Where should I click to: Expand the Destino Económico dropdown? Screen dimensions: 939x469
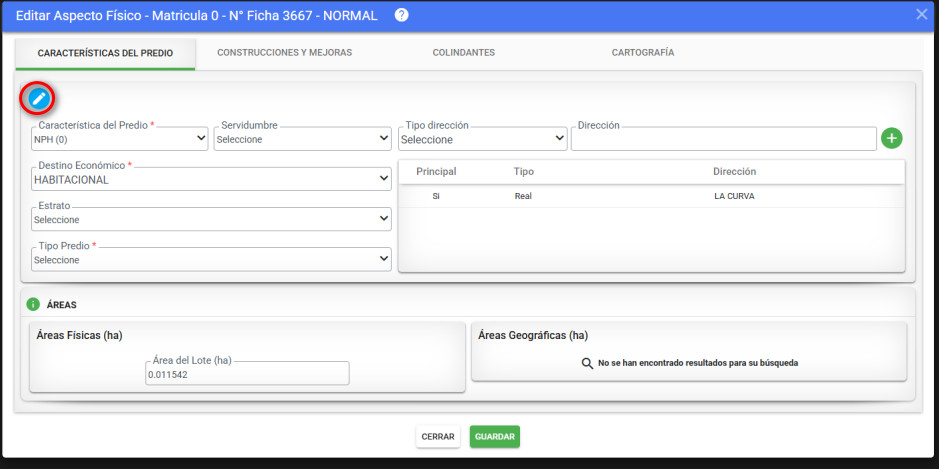211,179
